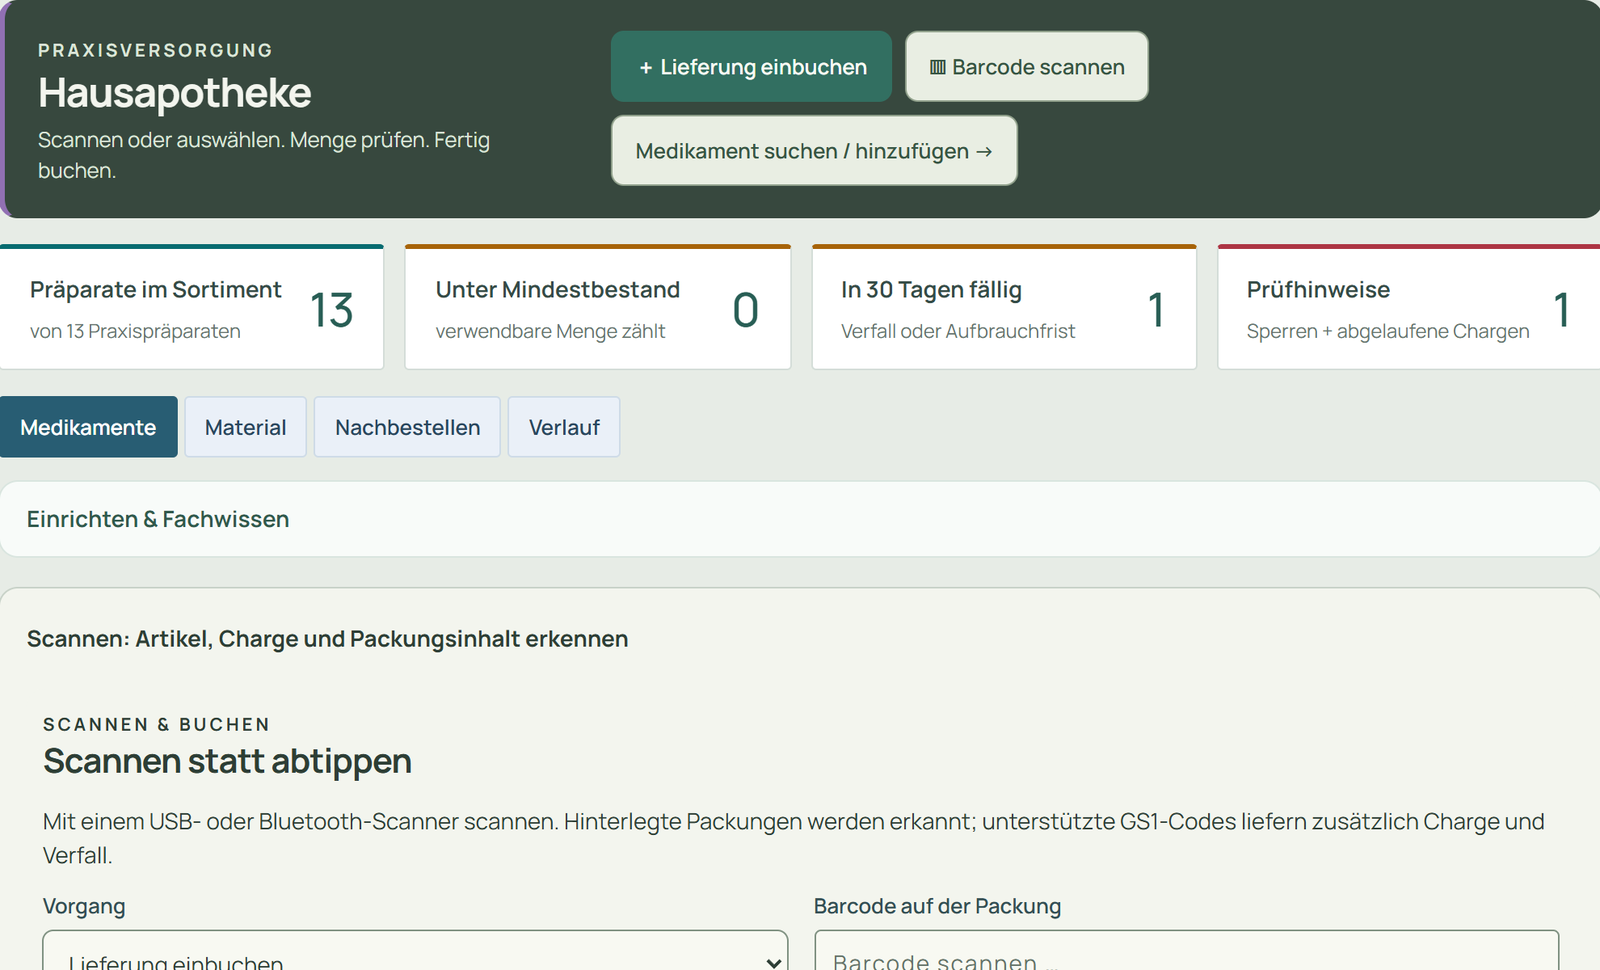Image resolution: width=1600 pixels, height=970 pixels.
Task: Open the Unter Mindestbestand card
Action: coord(598,308)
